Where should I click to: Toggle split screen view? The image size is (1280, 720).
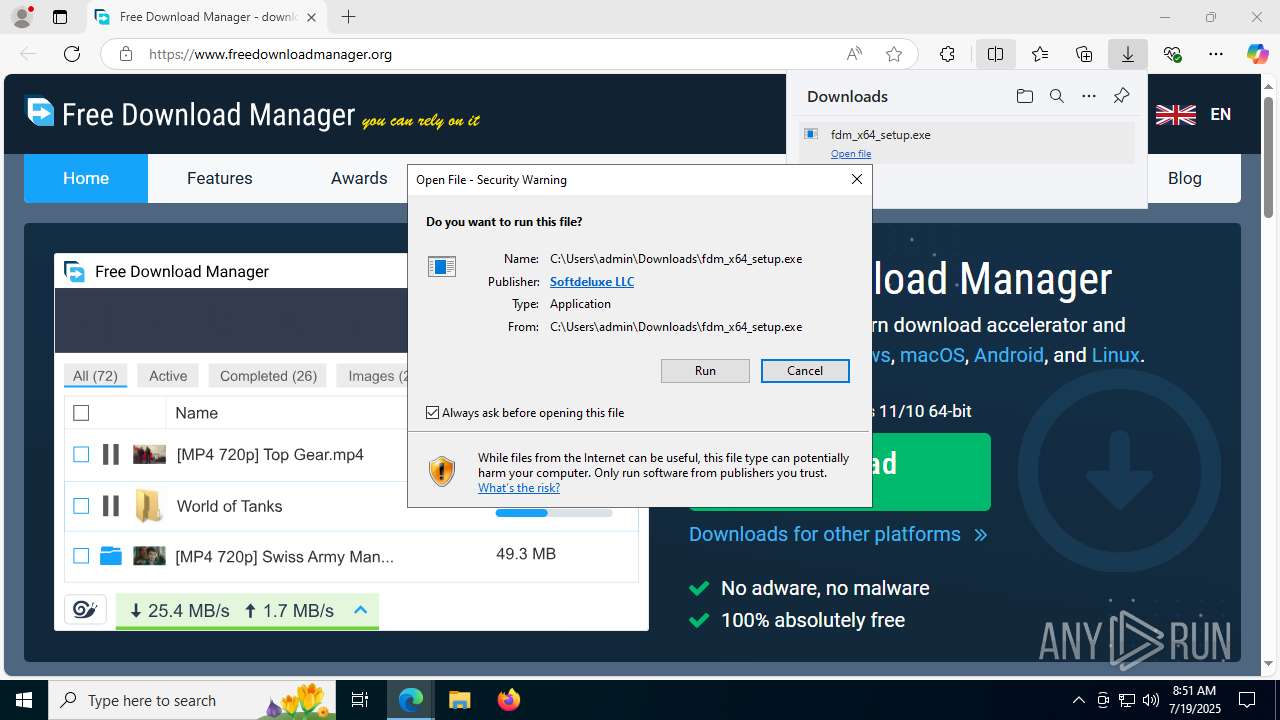pos(995,54)
